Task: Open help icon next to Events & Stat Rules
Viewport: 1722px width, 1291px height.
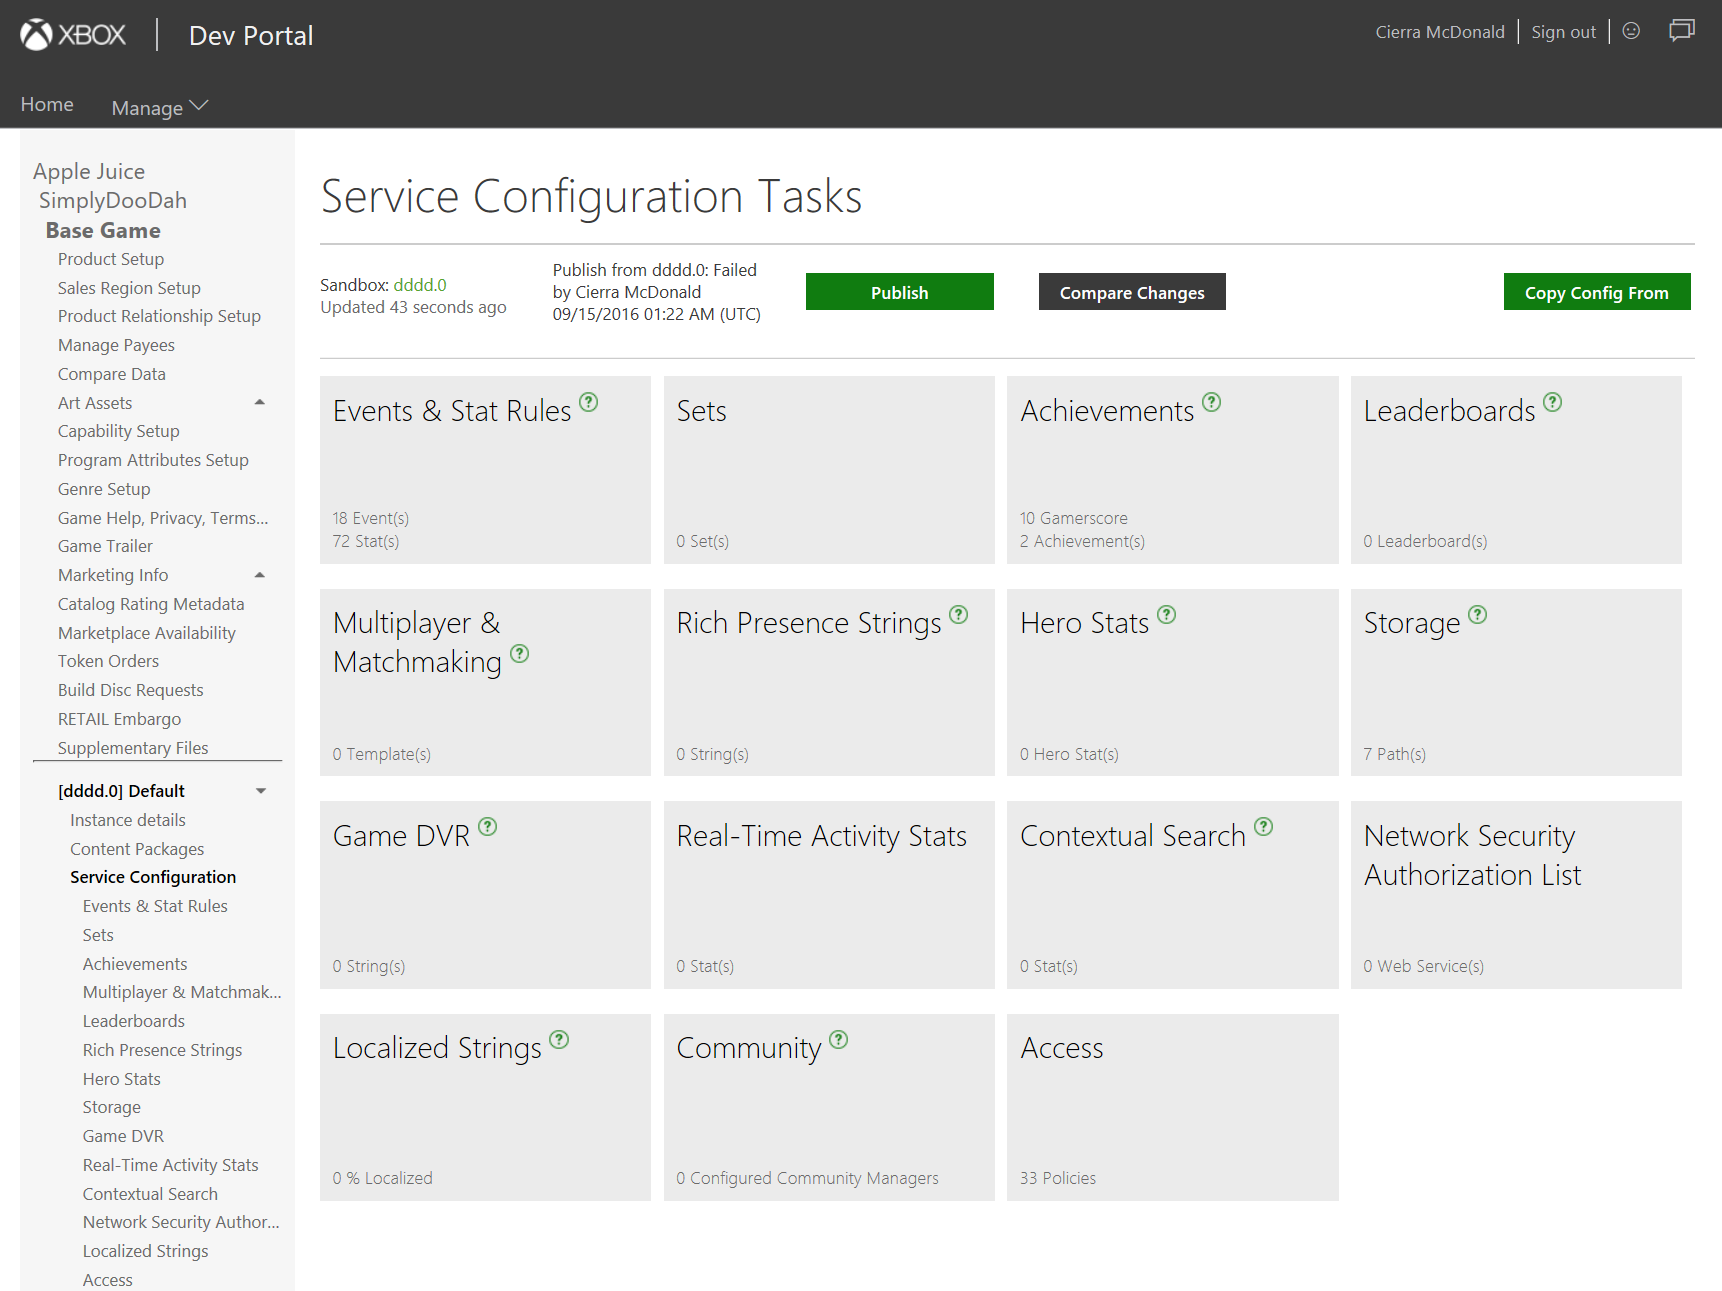Action: coord(589,402)
